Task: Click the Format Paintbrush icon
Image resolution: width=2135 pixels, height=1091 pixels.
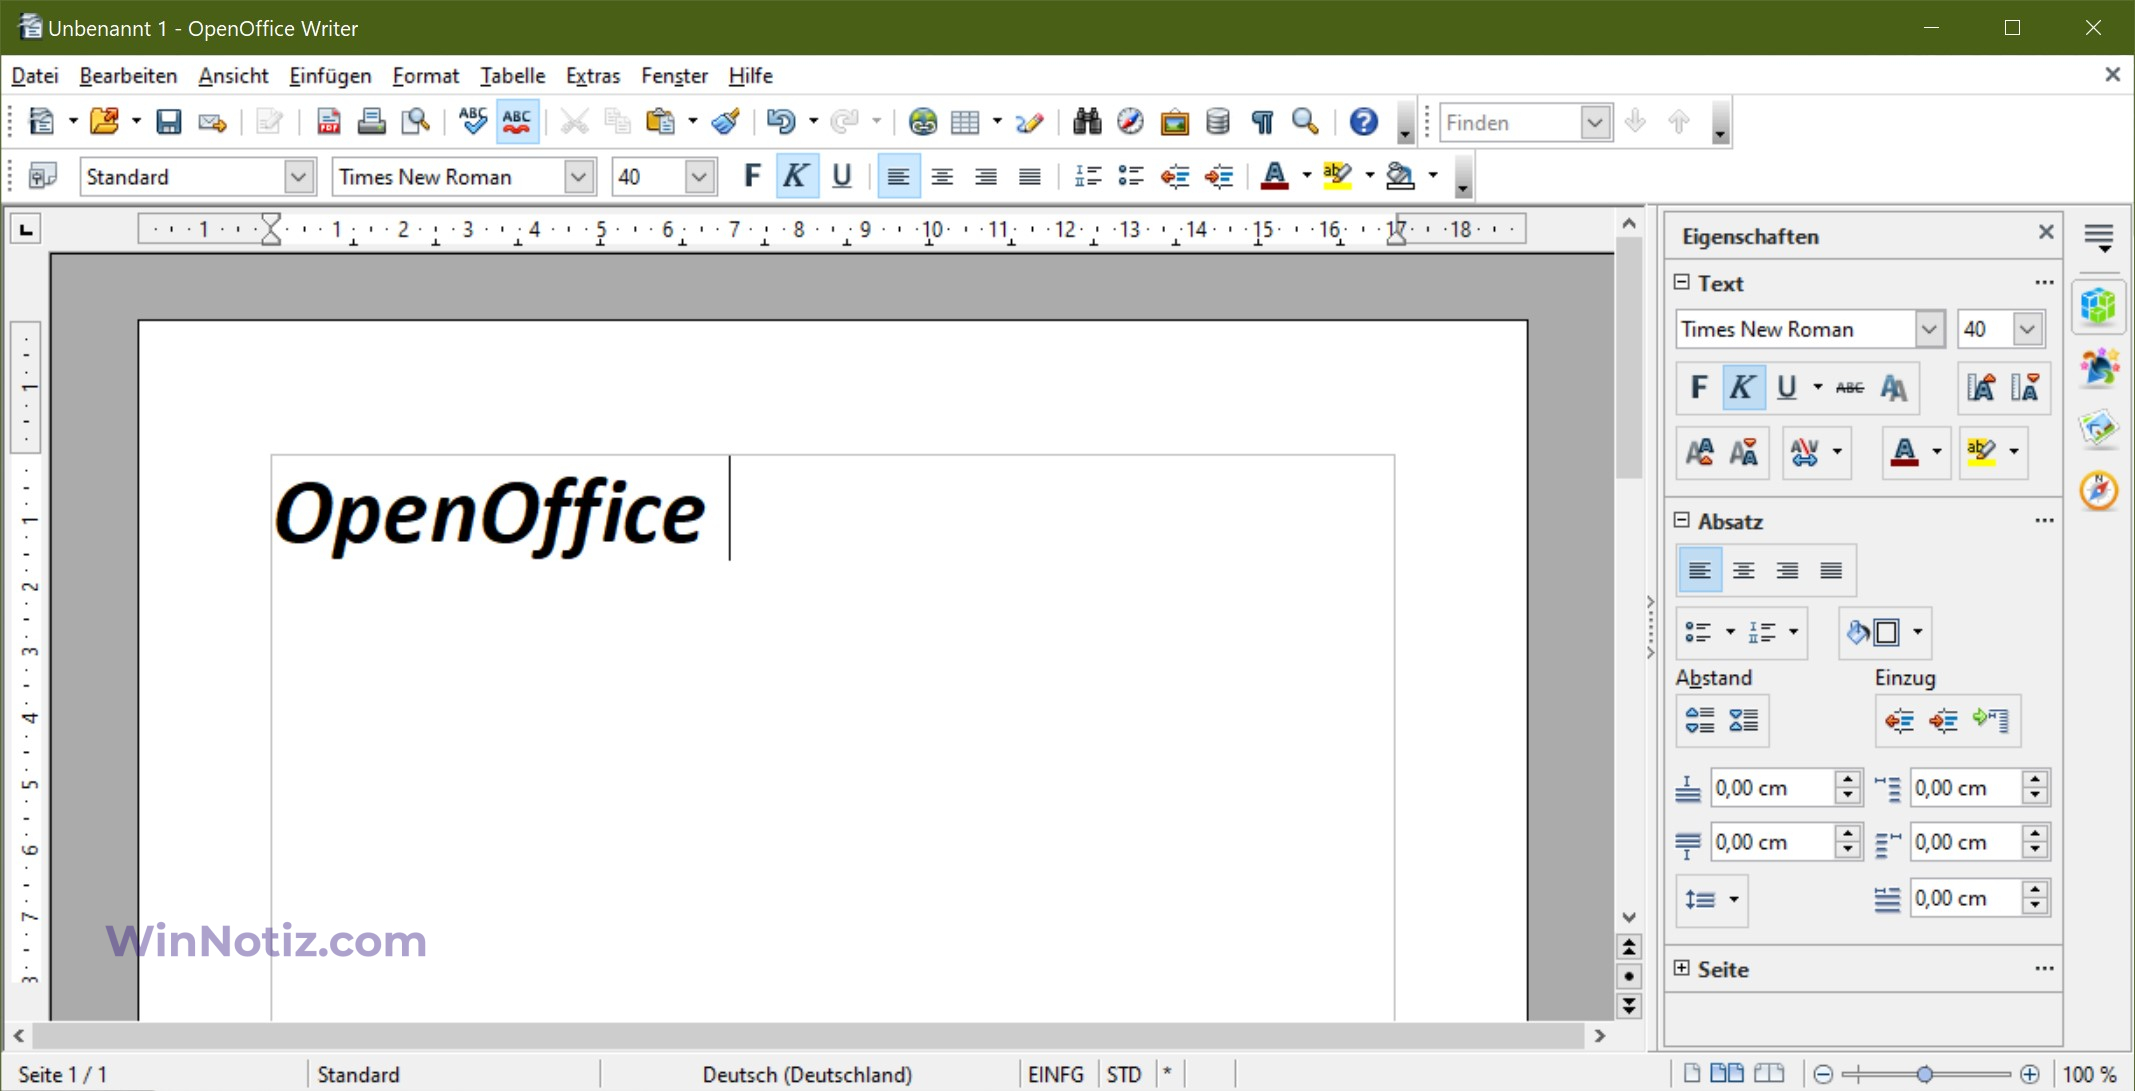Action: (726, 122)
